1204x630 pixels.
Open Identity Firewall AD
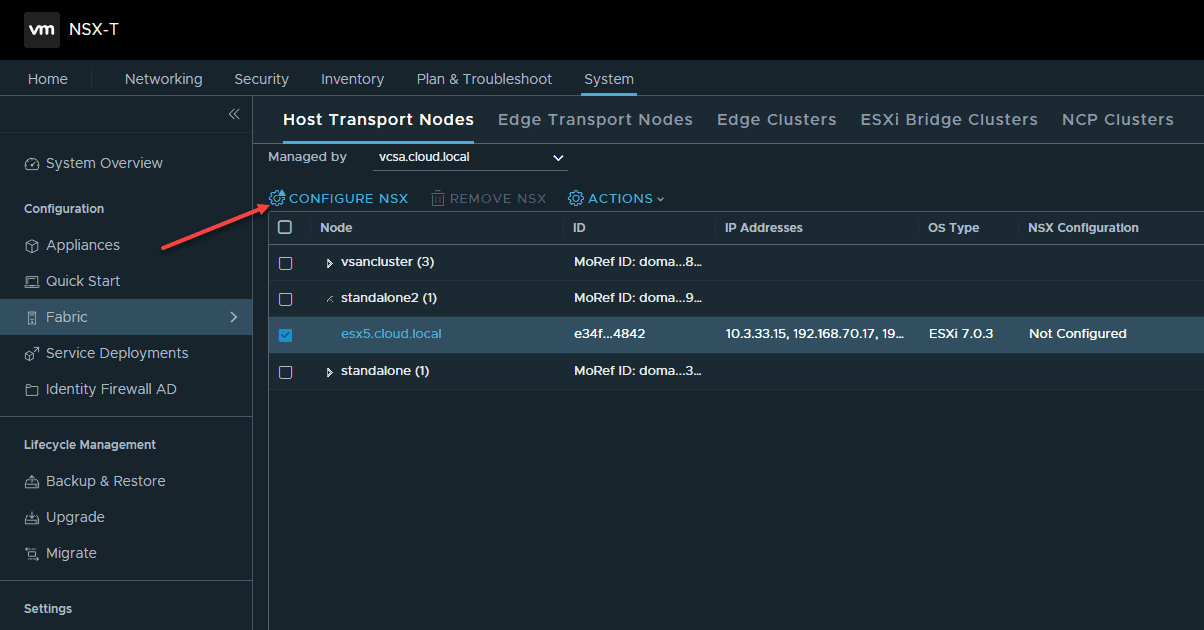111,388
